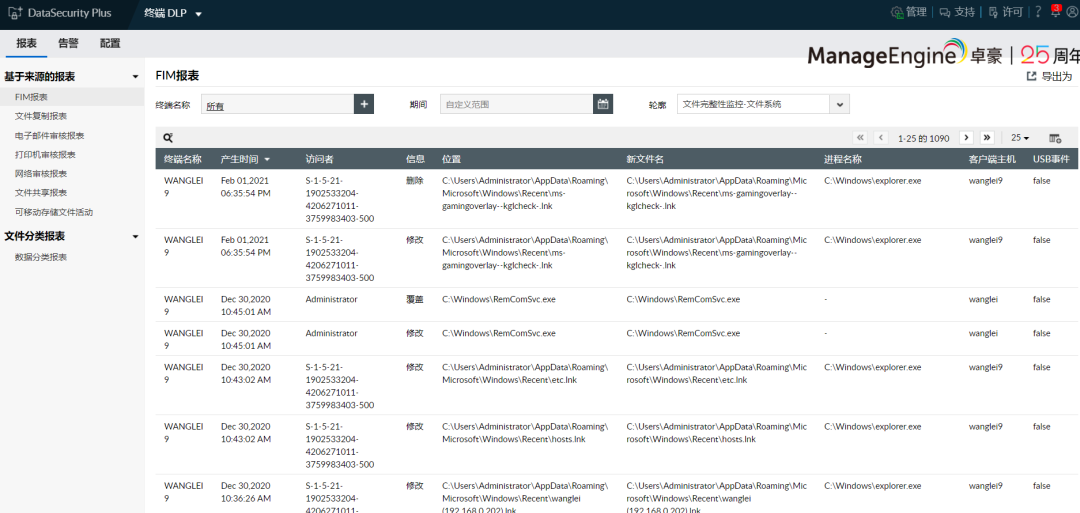Open the 终端 DLP module dropdown
Screen dimensions: 1080x513
[x=173, y=13]
